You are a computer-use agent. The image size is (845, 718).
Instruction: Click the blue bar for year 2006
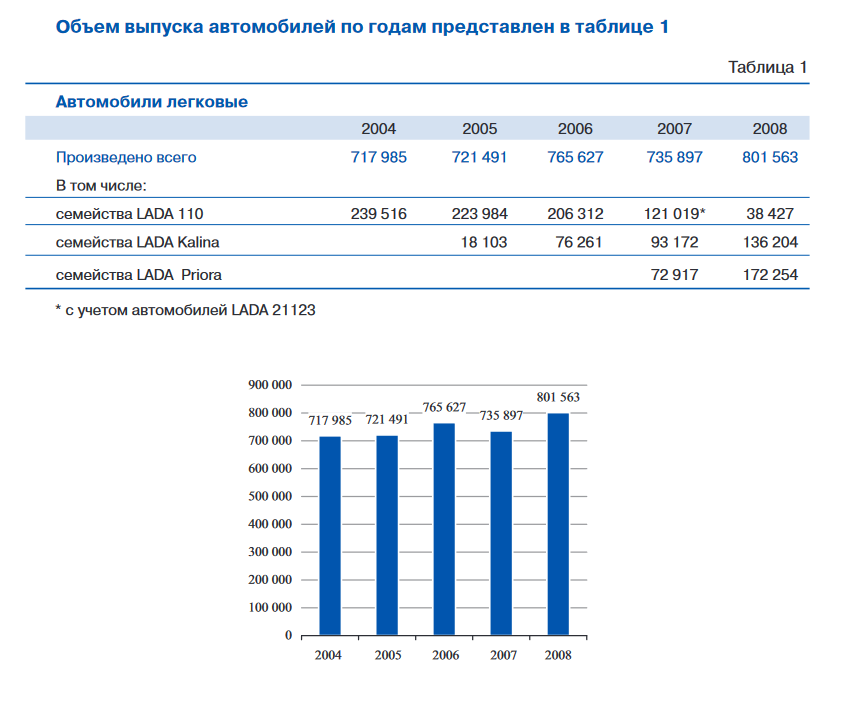(x=444, y=529)
